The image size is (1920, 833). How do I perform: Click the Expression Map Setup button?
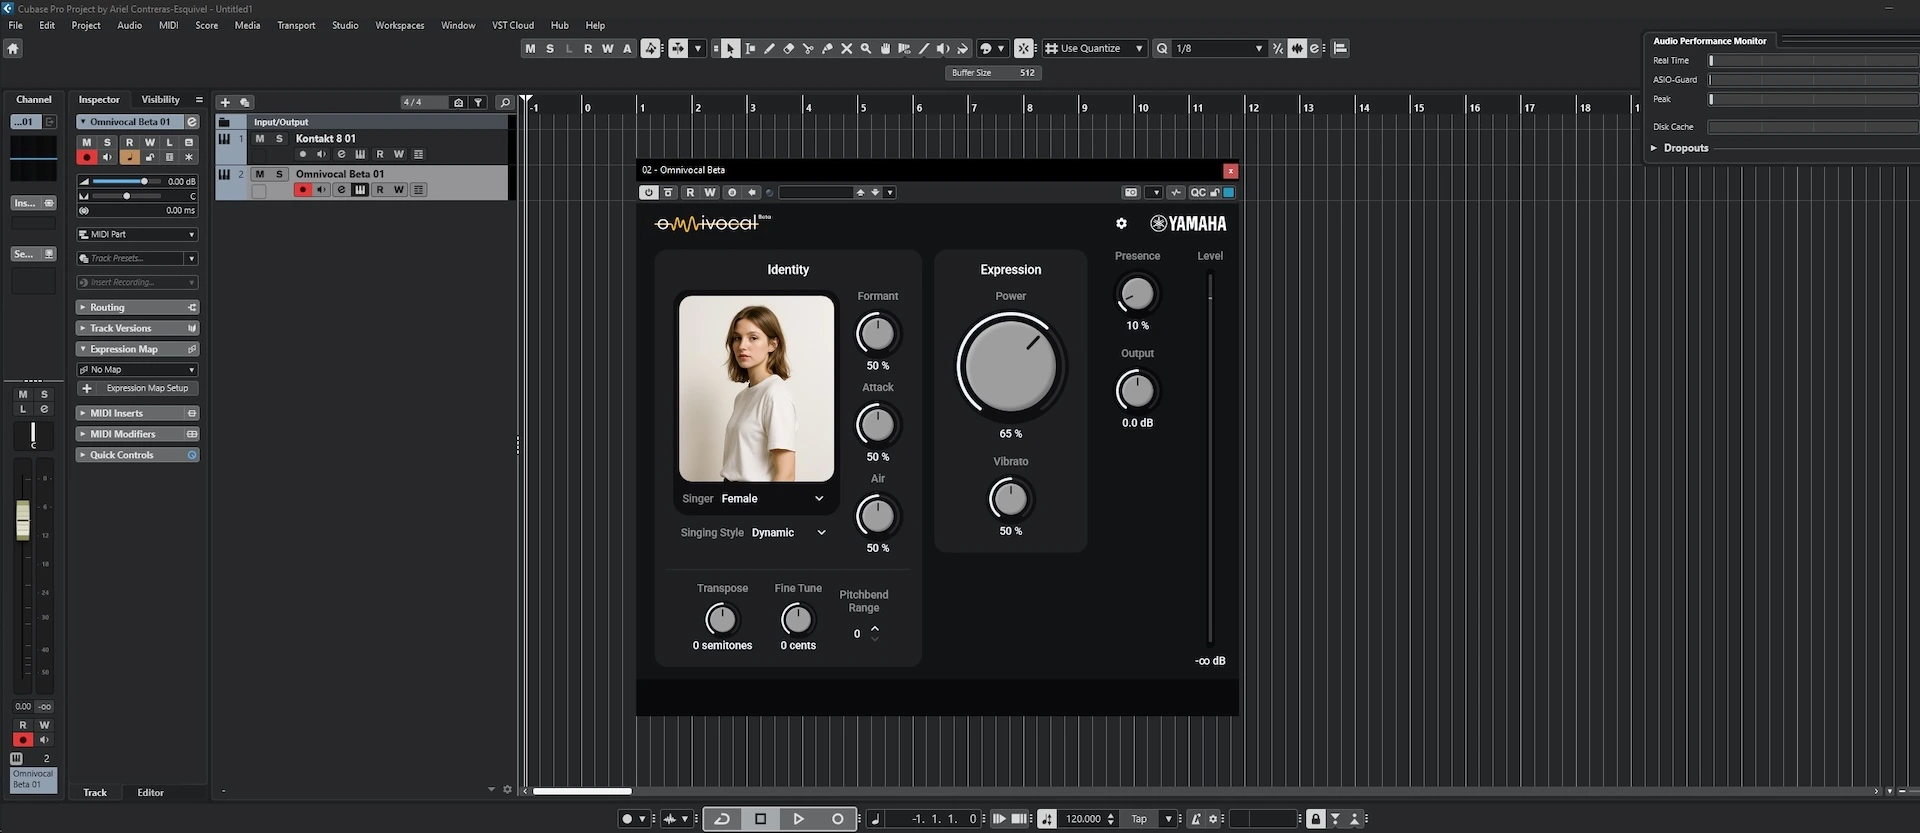coord(146,388)
